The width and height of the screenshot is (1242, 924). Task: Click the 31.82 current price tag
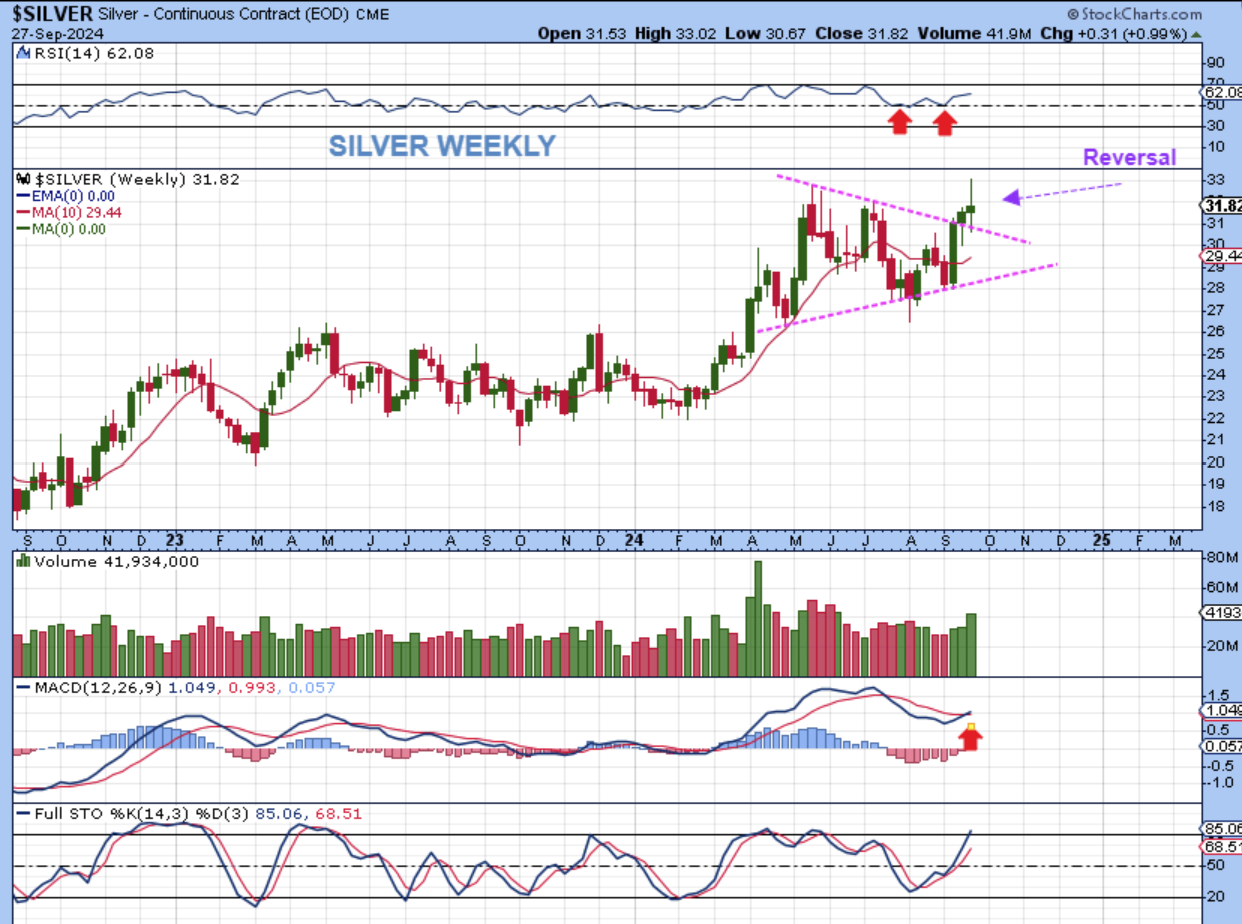click(1222, 206)
